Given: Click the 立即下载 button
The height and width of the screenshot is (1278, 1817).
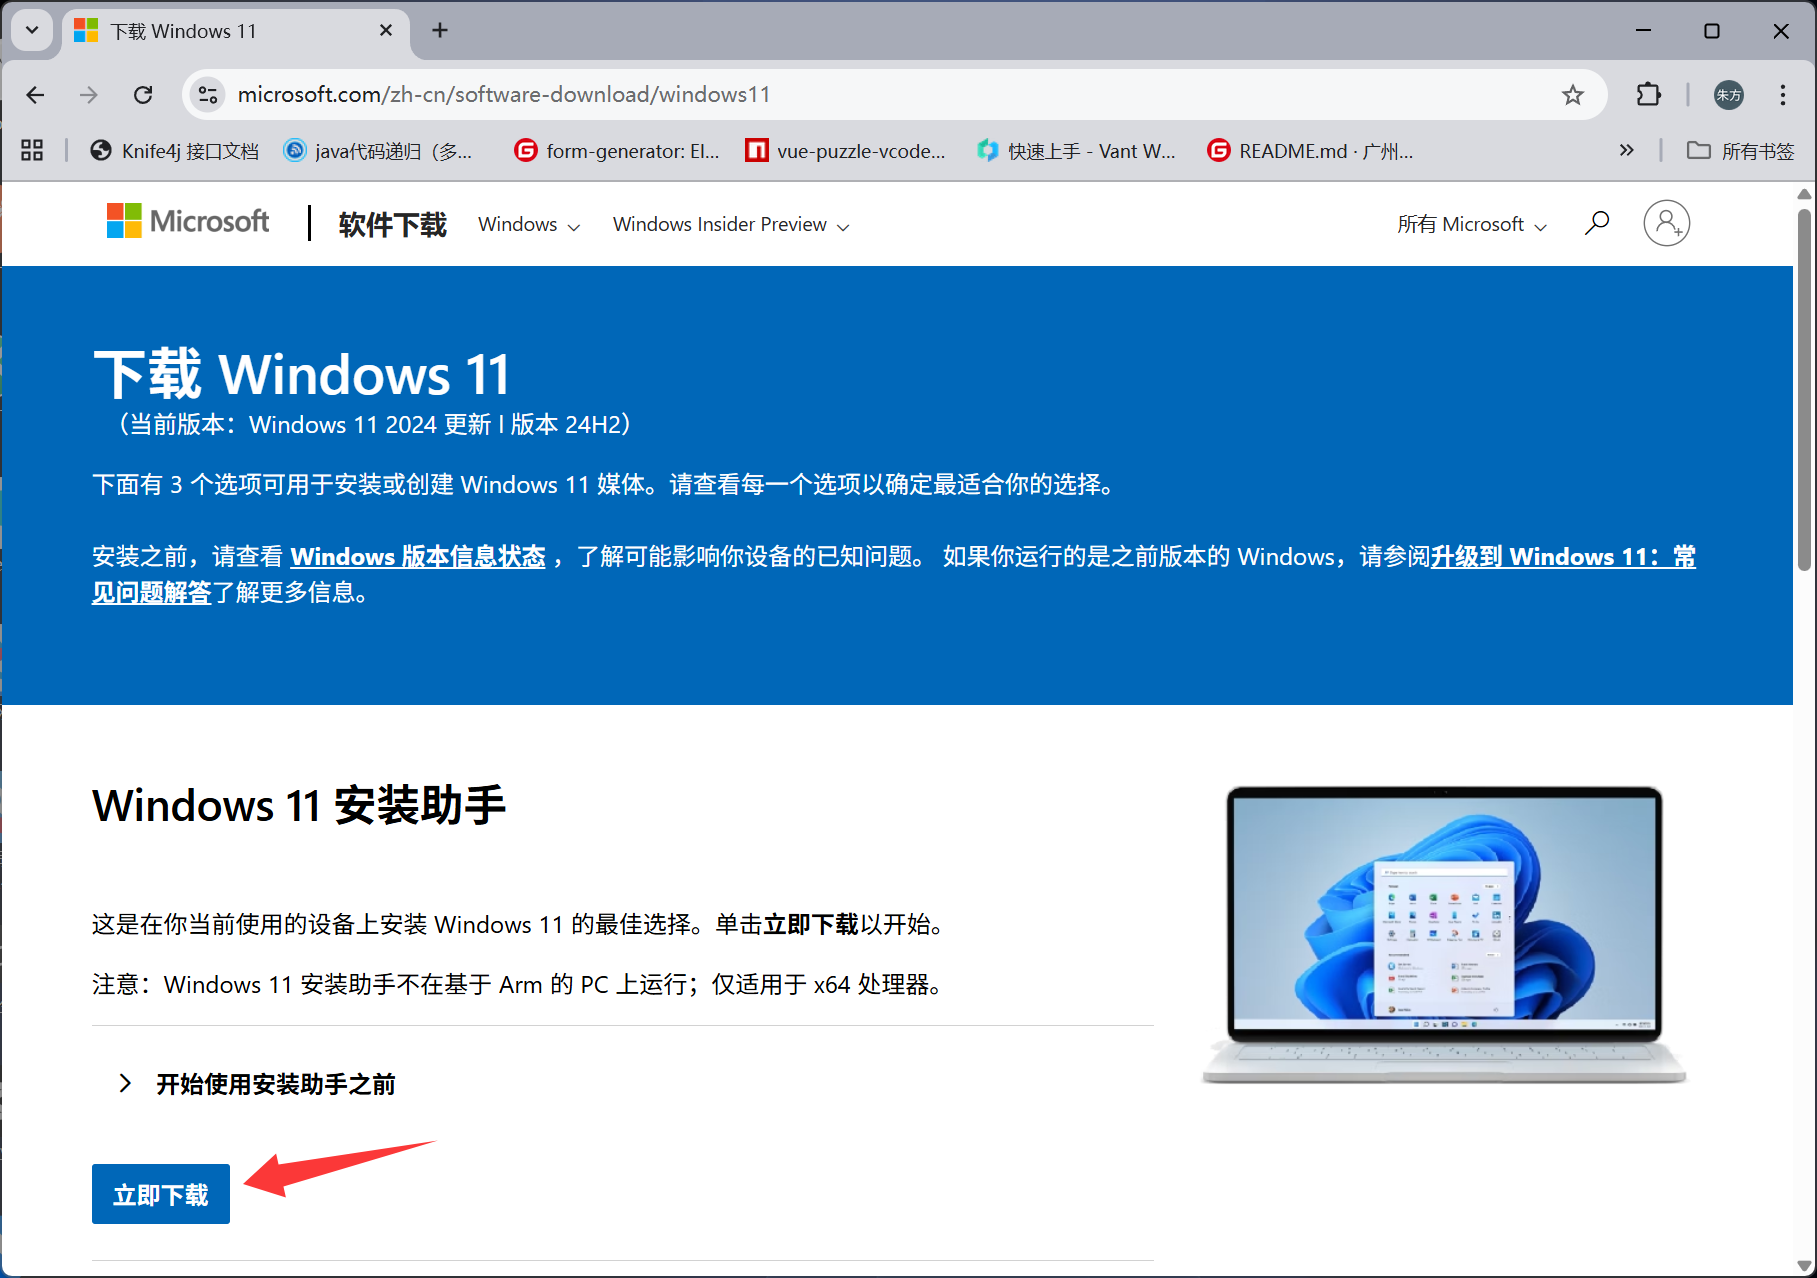Looking at the screenshot, I should point(161,1194).
